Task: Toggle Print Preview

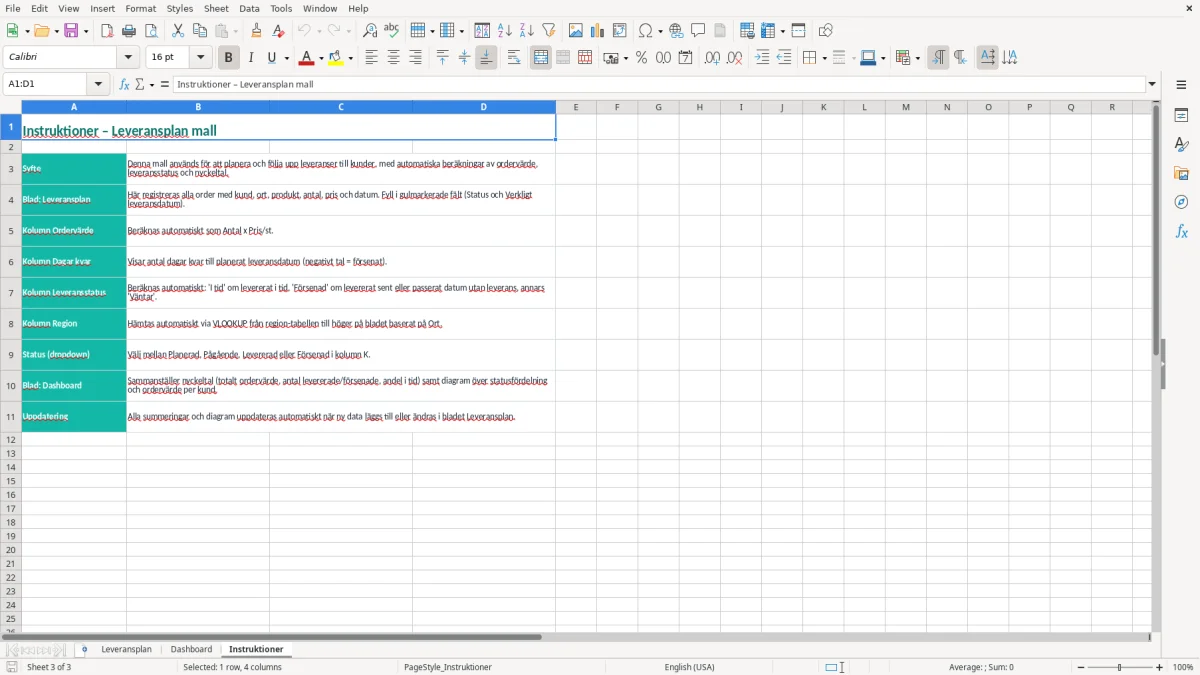Action: tap(151, 31)
